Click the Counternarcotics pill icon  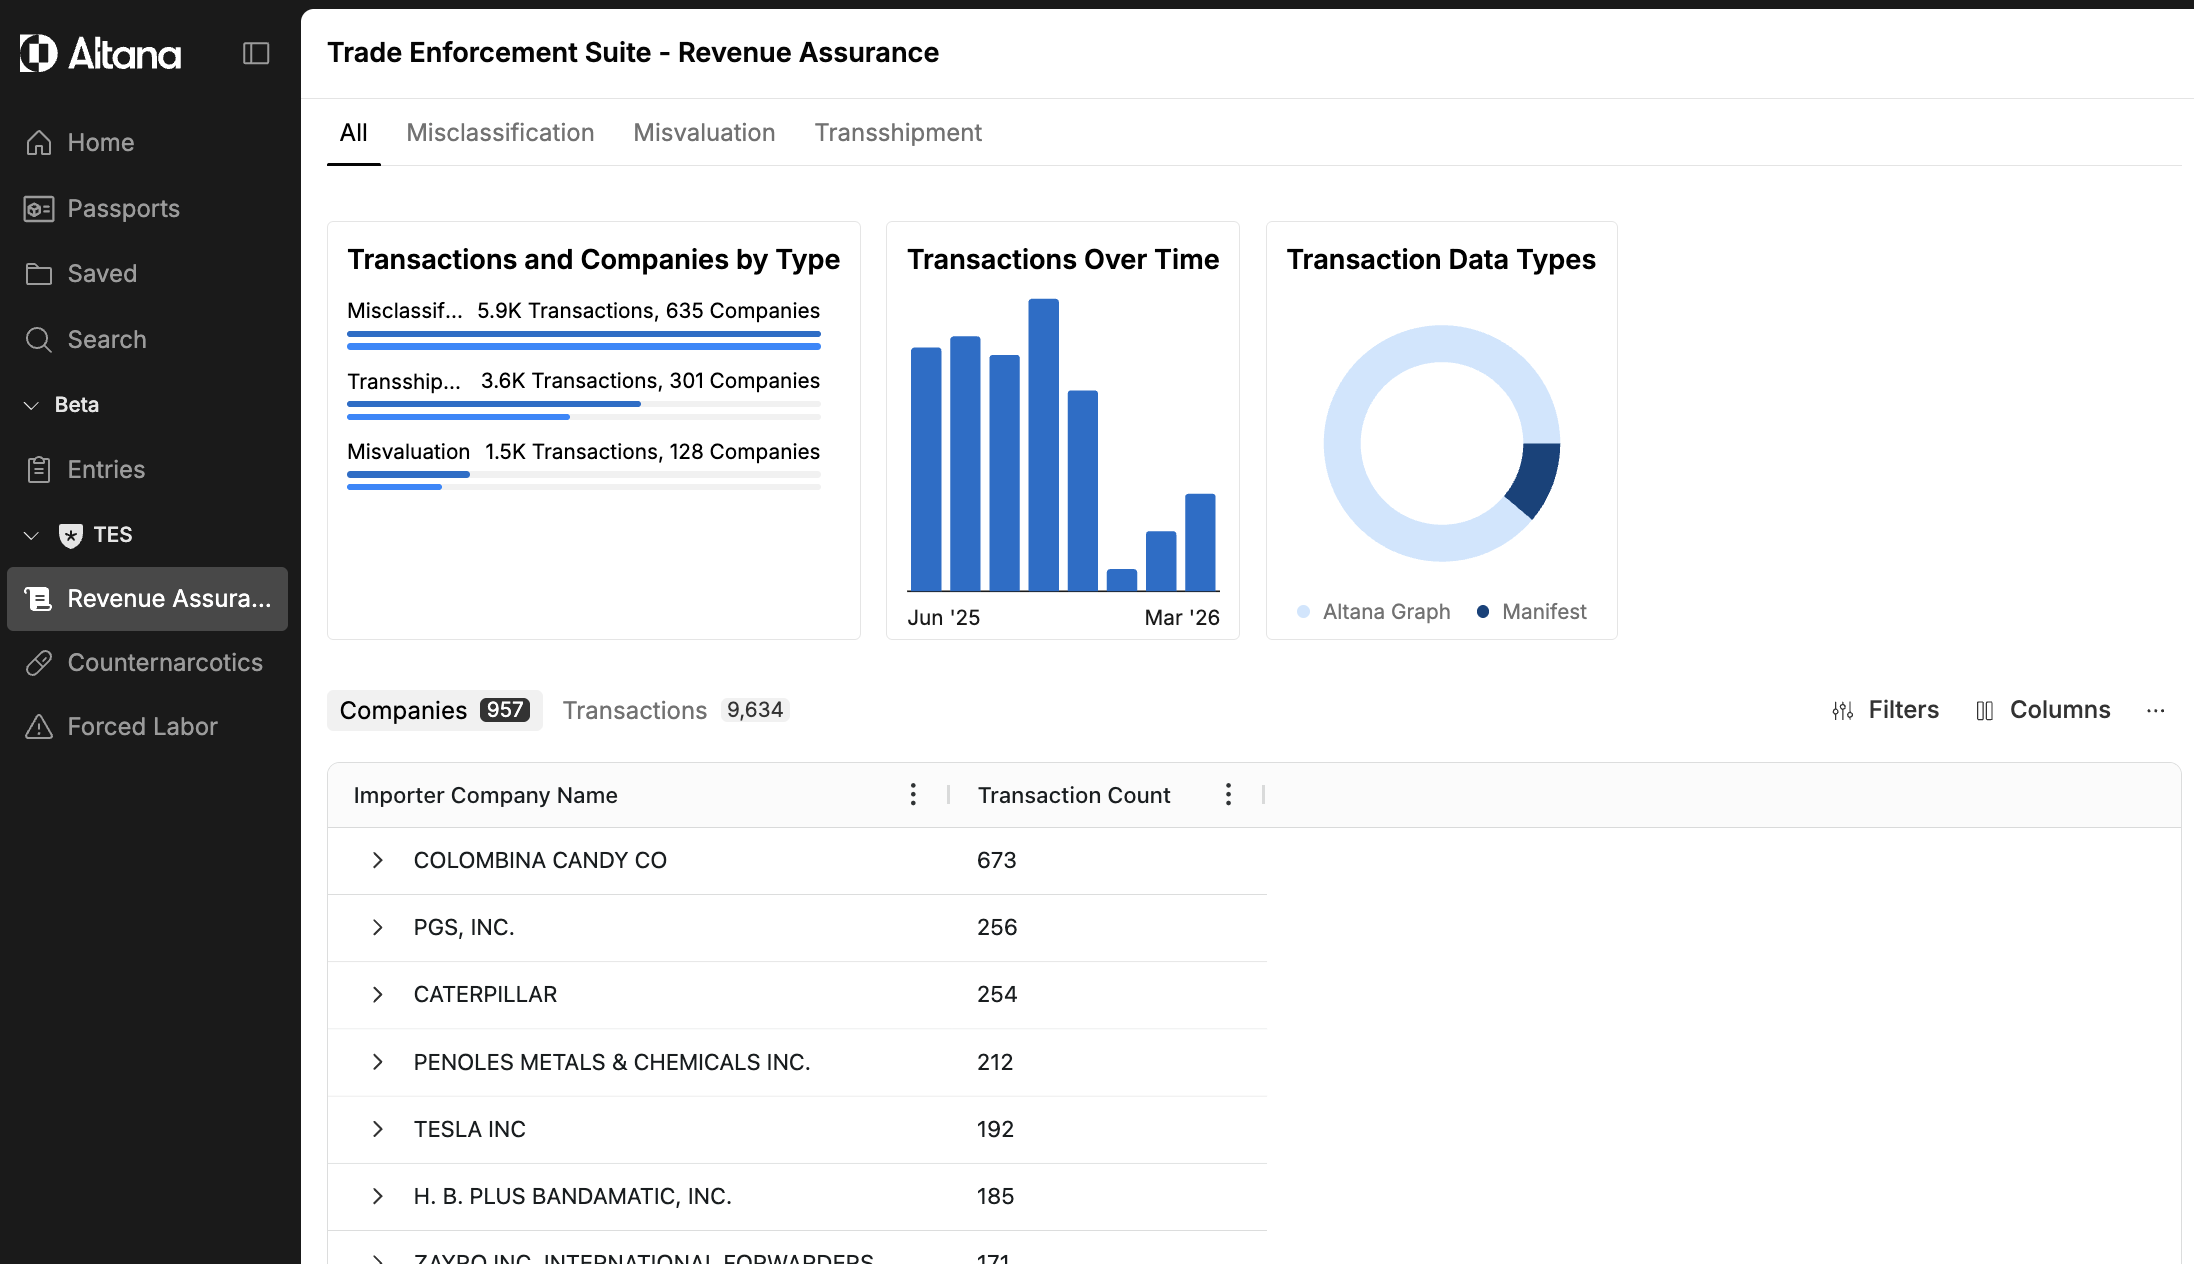(39, 663)
